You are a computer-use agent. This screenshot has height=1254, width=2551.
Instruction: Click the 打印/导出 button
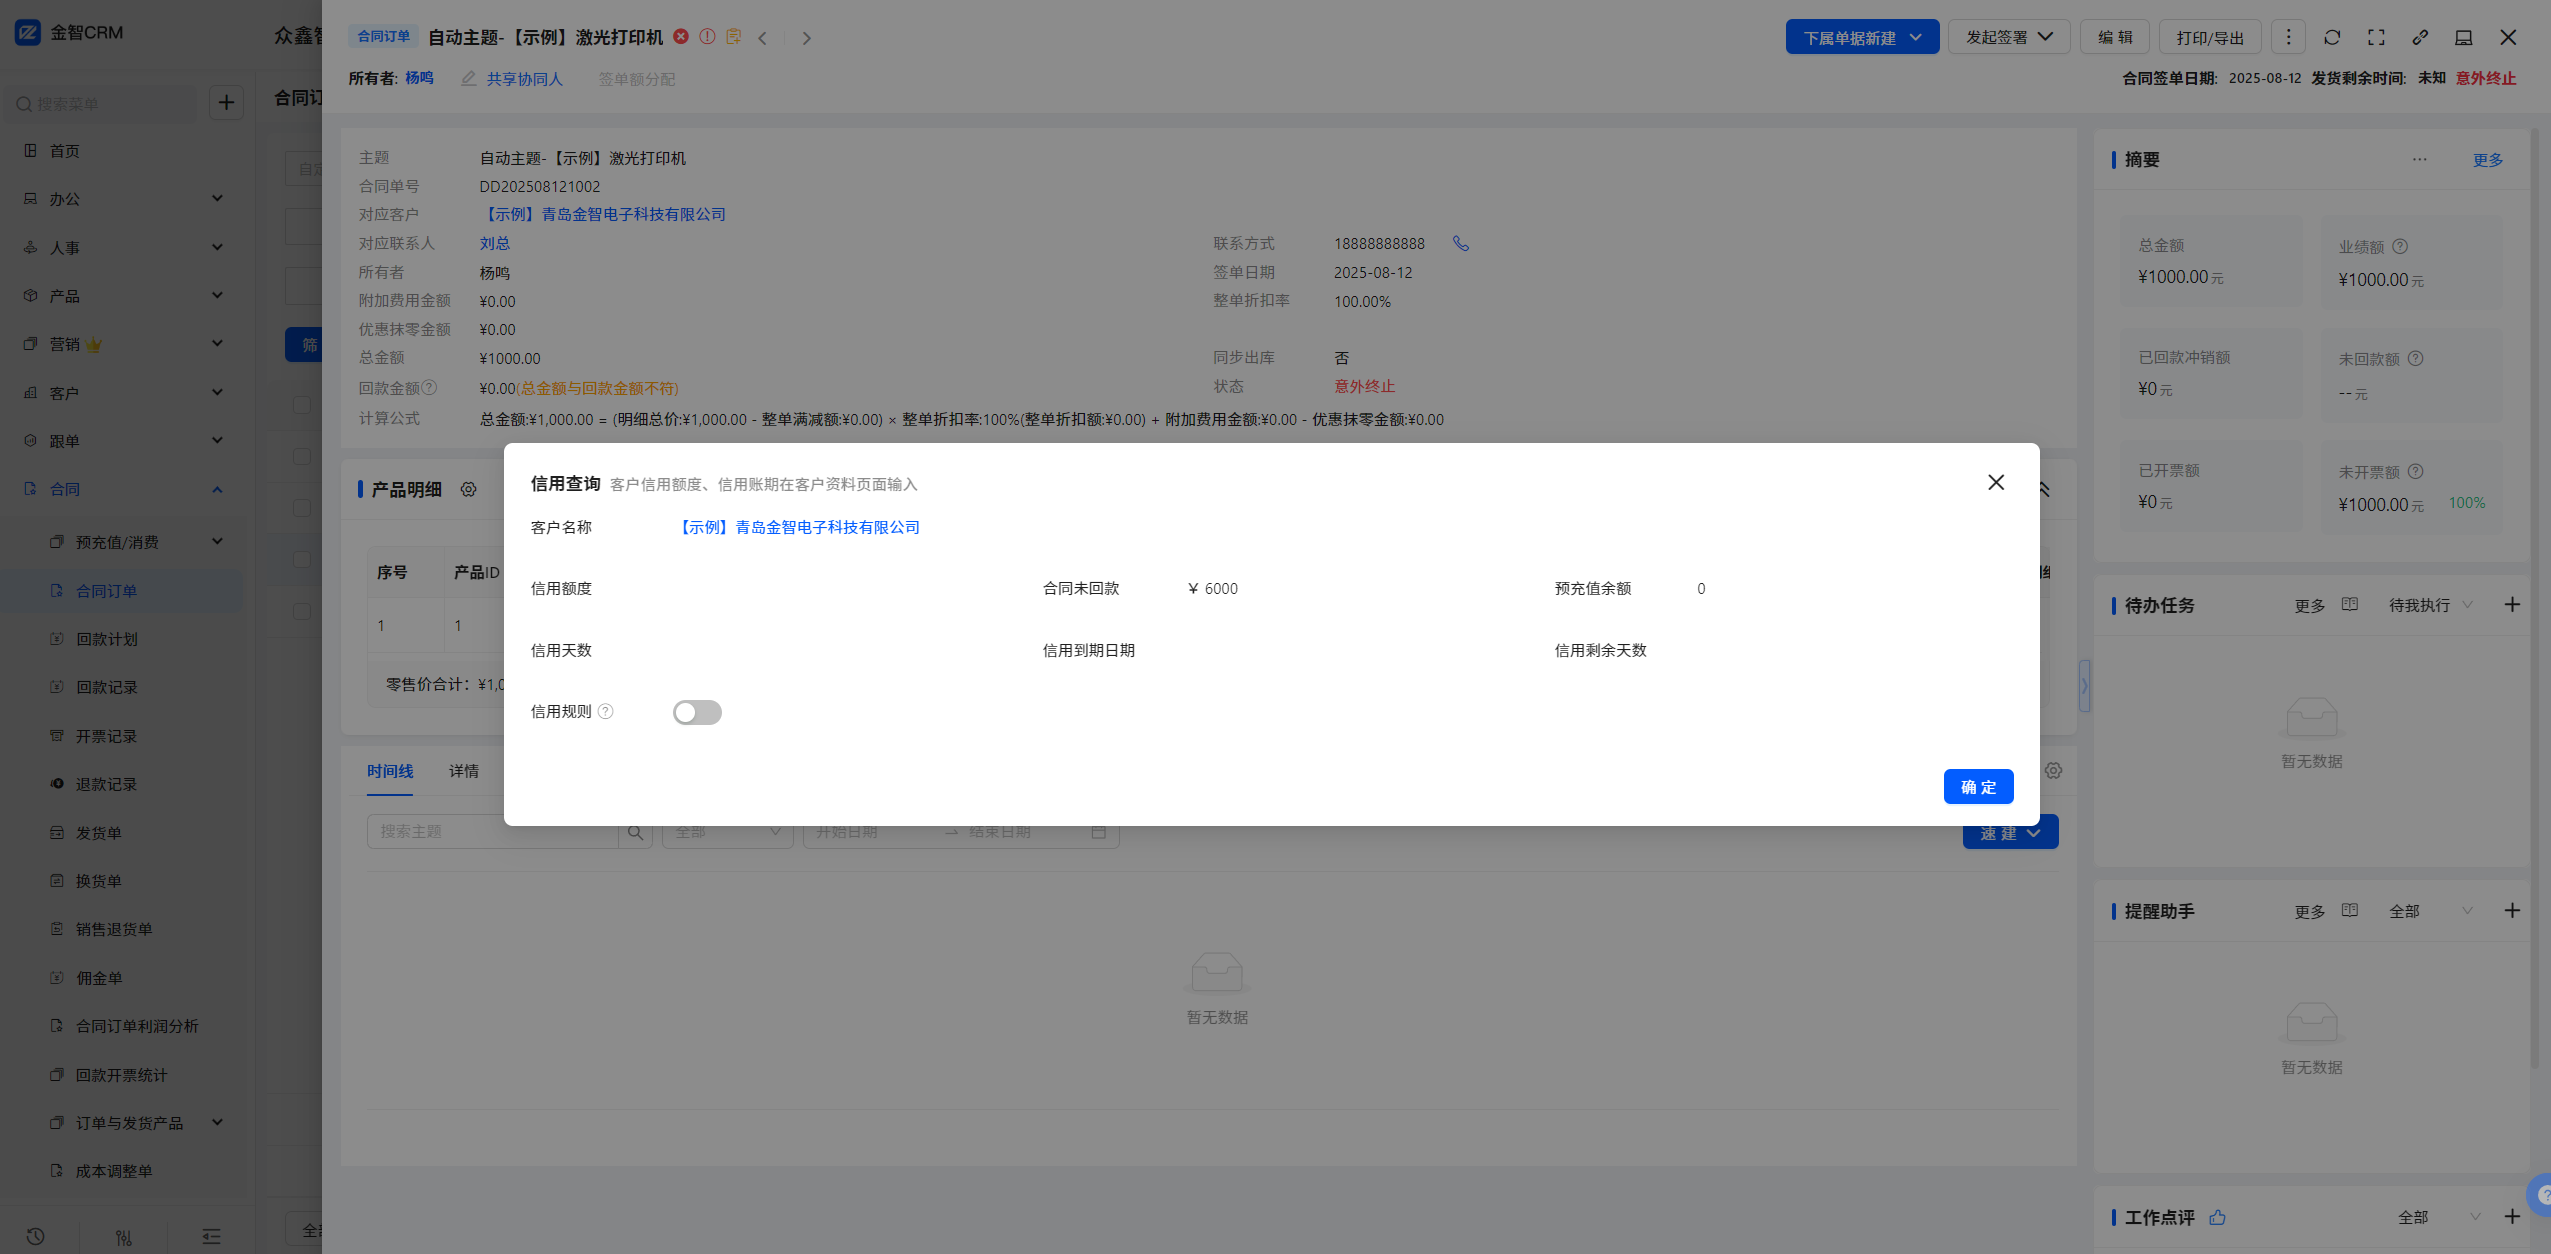2210,37
